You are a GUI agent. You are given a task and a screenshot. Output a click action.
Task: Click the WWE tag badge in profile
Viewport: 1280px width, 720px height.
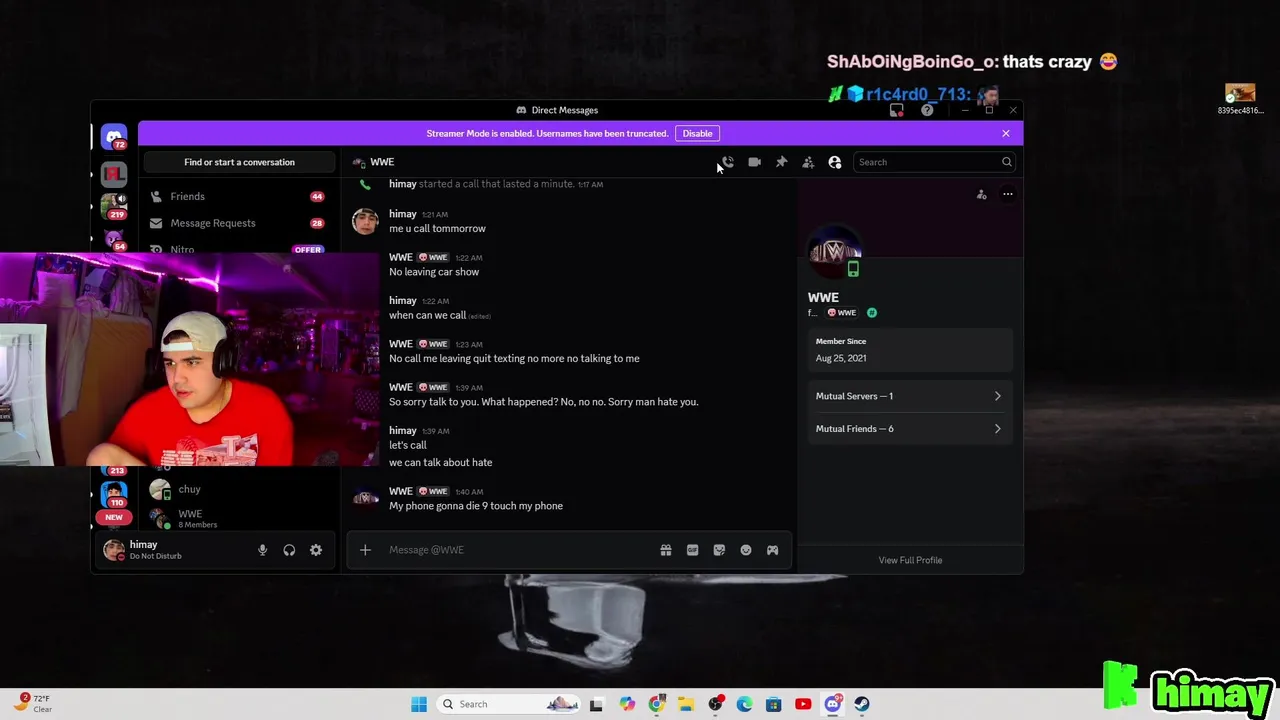pyautogui.click(x=841, y=313)
